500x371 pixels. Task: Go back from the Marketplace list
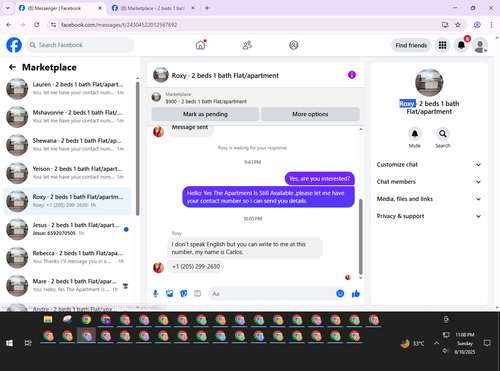12,67
